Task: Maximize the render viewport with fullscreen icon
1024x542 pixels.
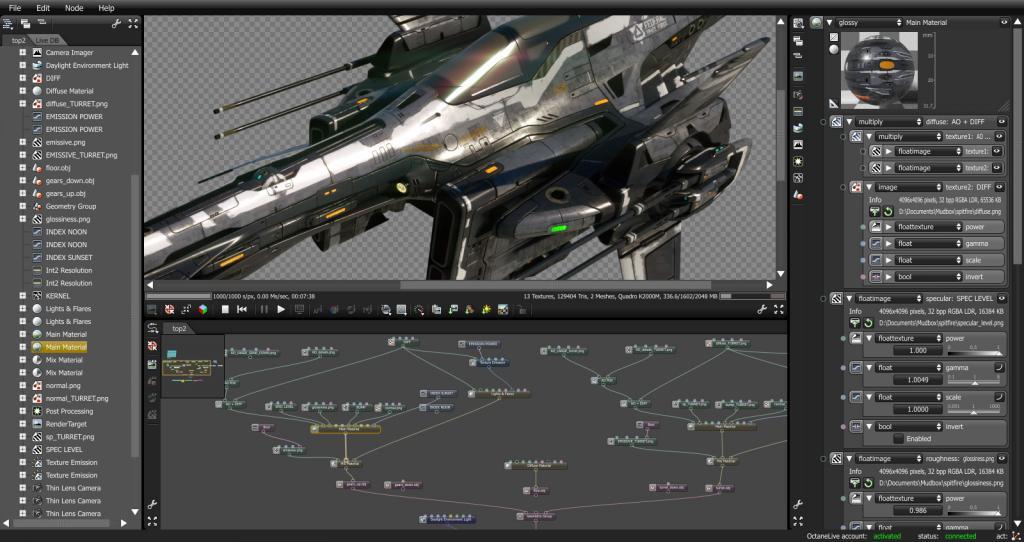Action: point(778,310)
